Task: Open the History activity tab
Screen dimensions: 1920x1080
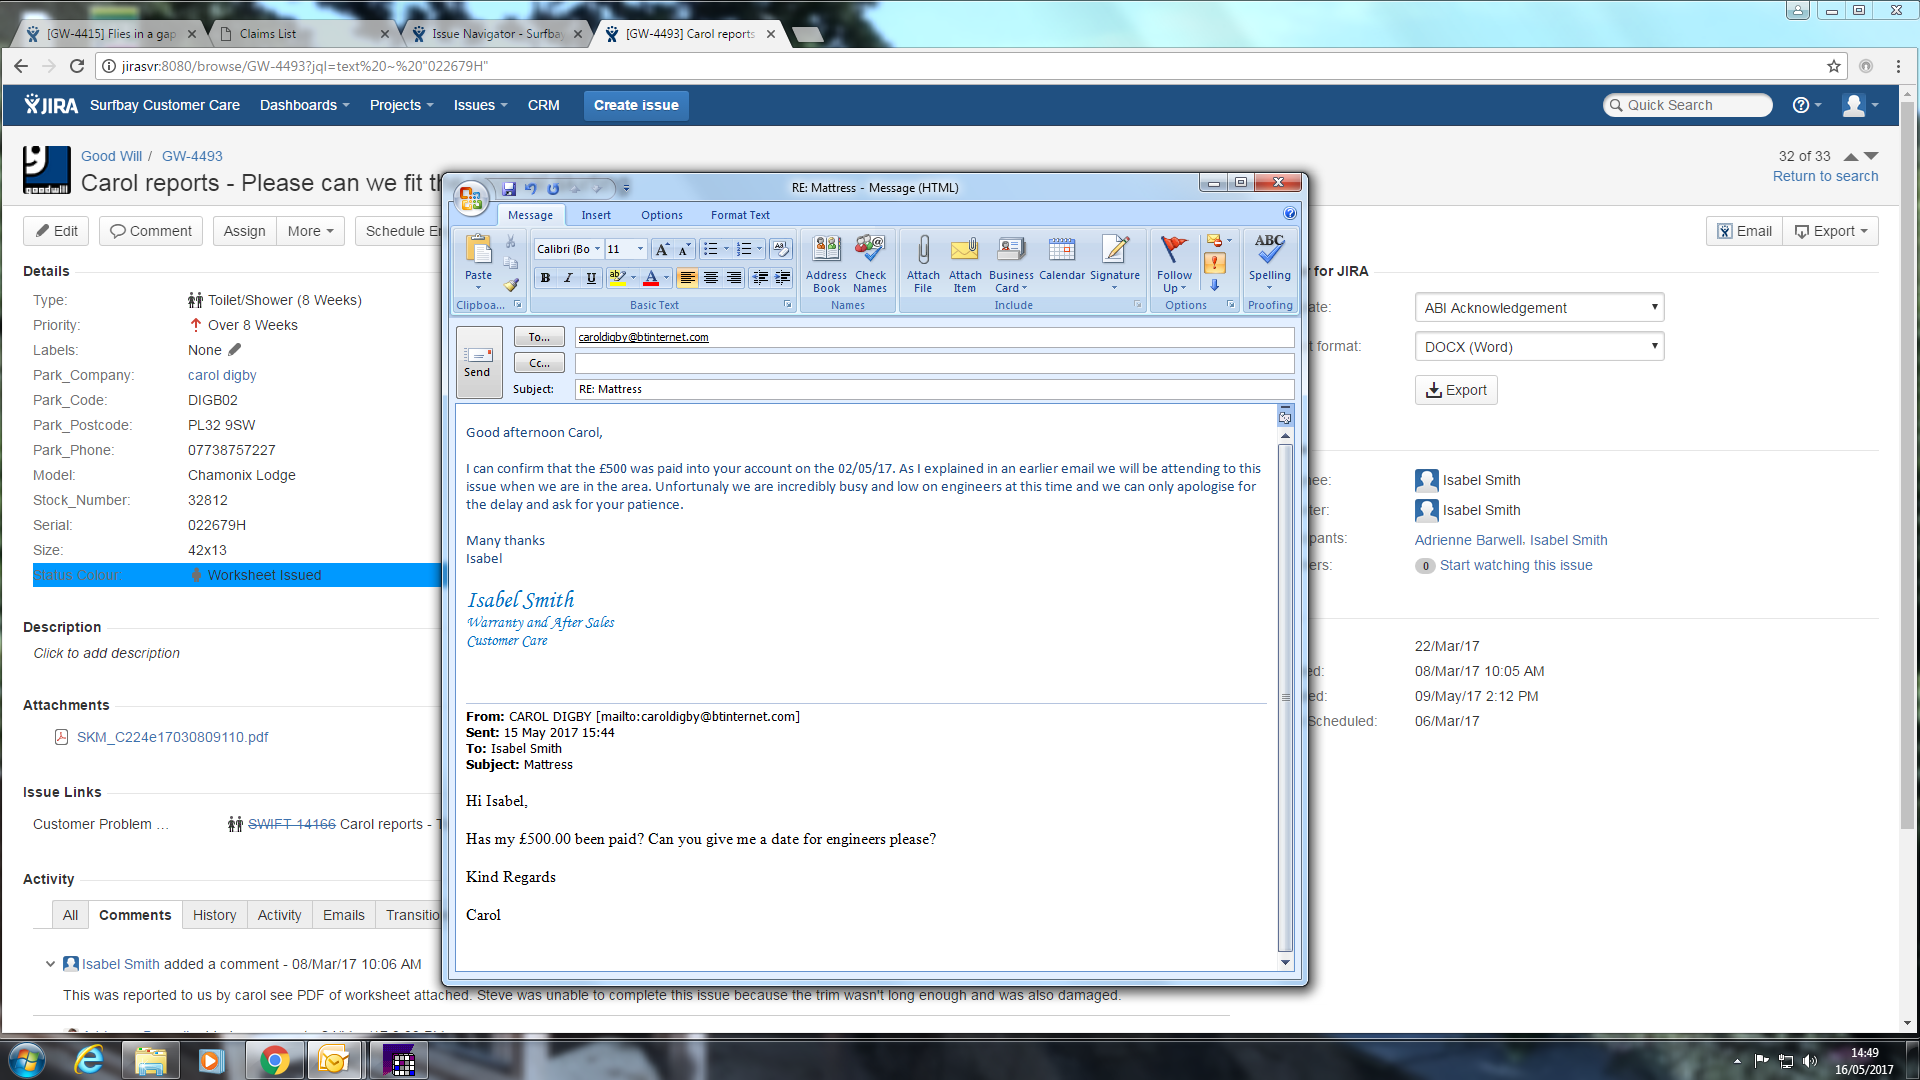Action: [214, 915]
